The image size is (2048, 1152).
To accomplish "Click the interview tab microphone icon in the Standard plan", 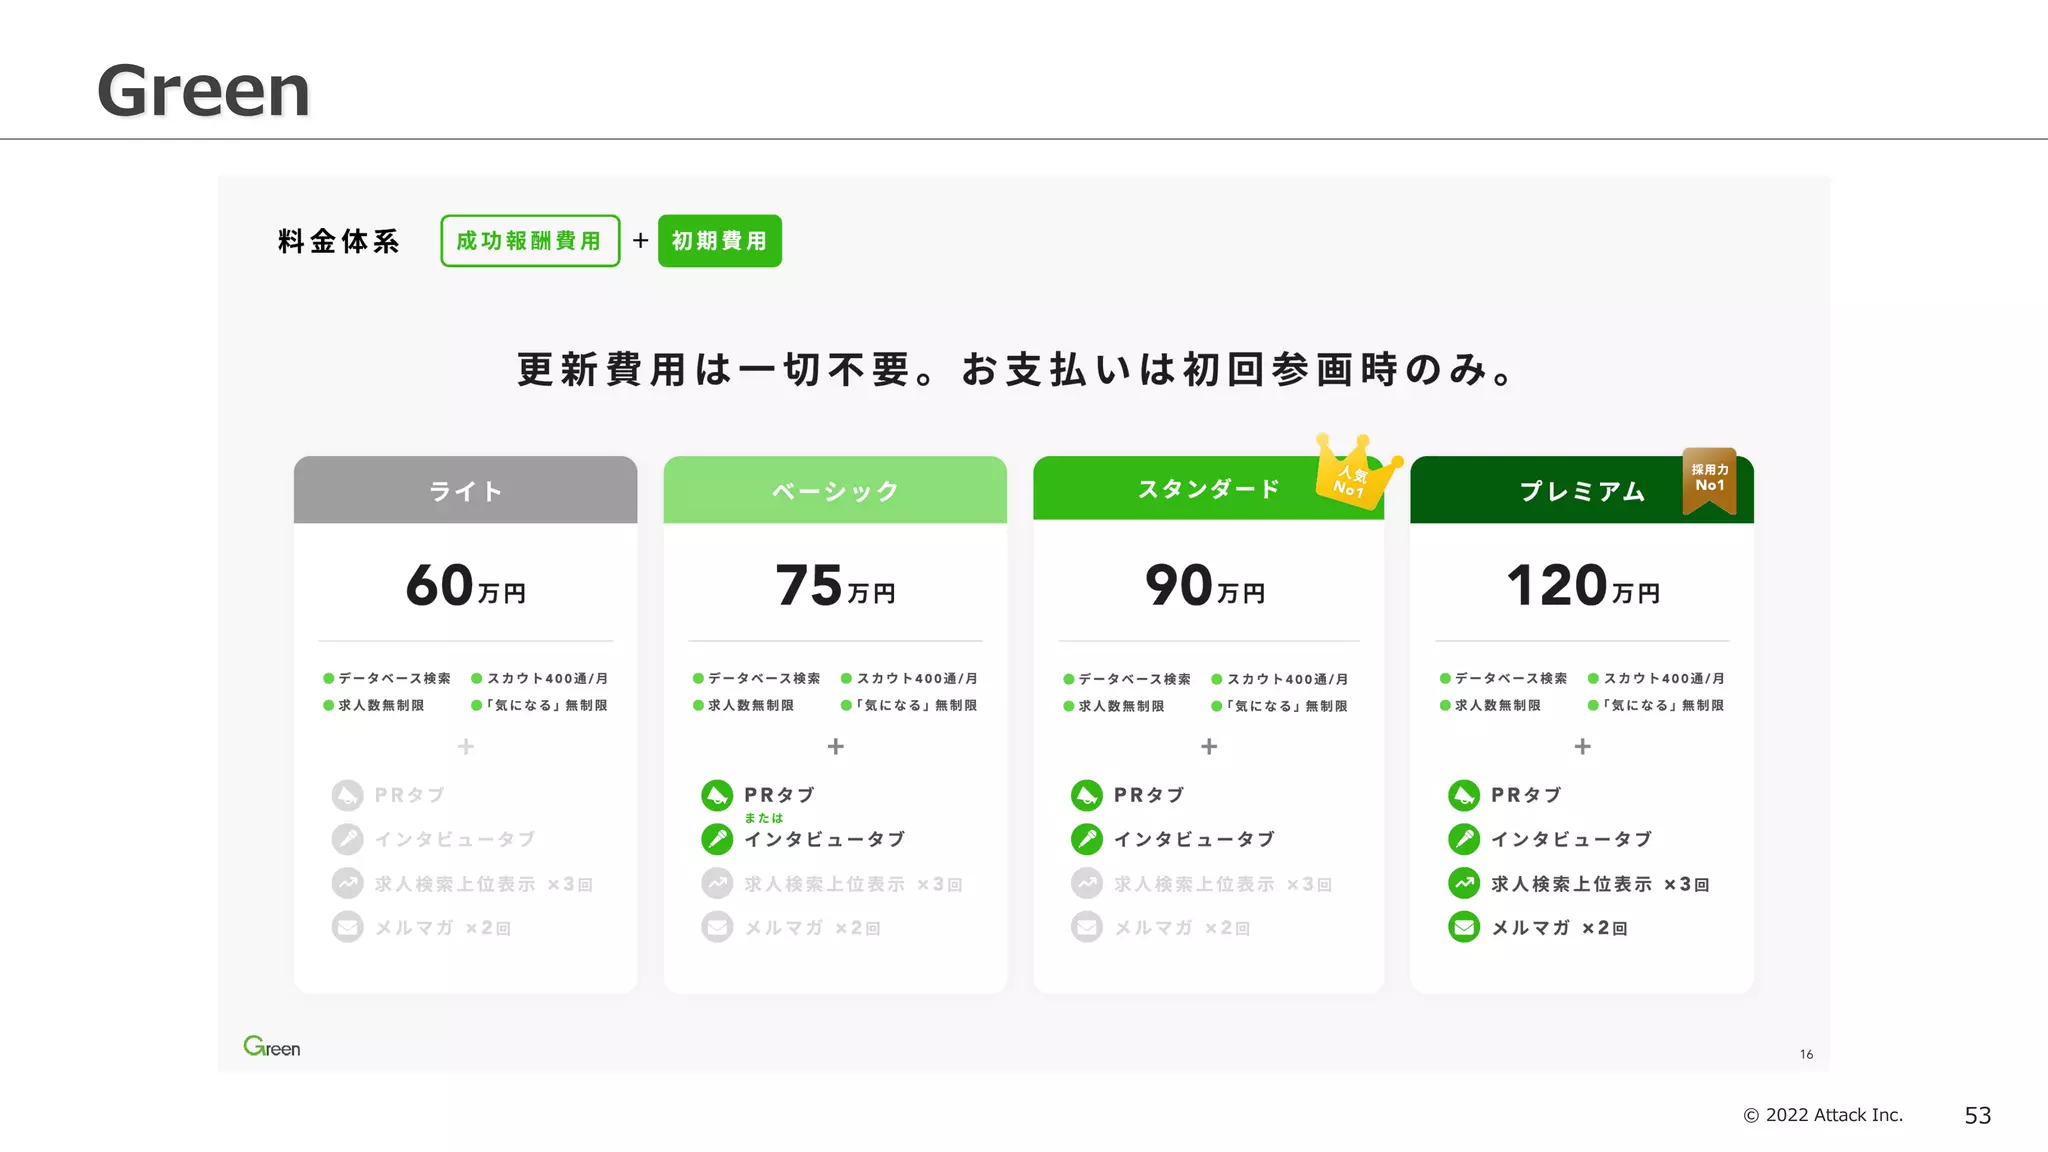I will coord(1086,839).
